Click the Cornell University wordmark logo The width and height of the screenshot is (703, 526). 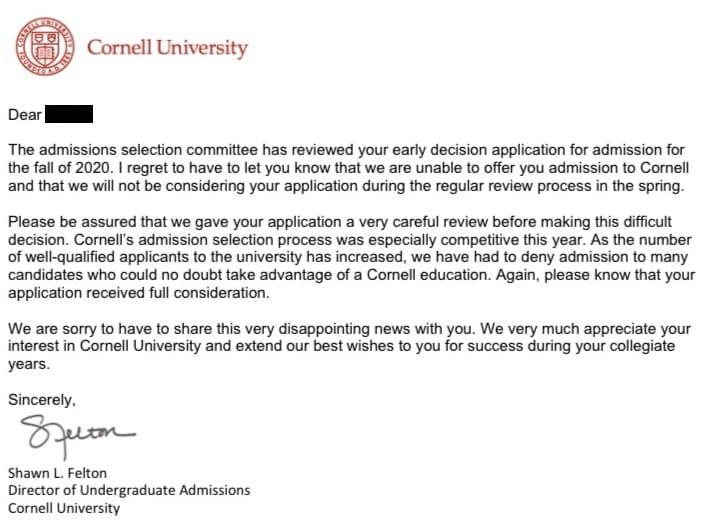[x=167, y=48]
